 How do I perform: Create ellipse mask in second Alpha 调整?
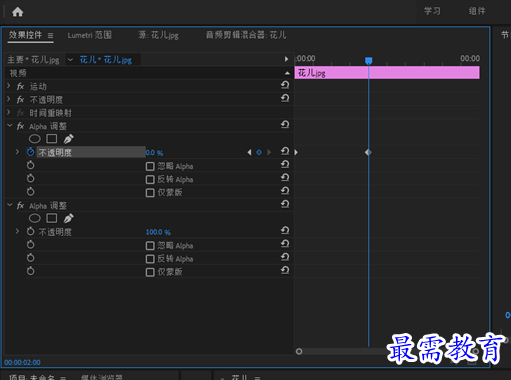click(35, 218)
